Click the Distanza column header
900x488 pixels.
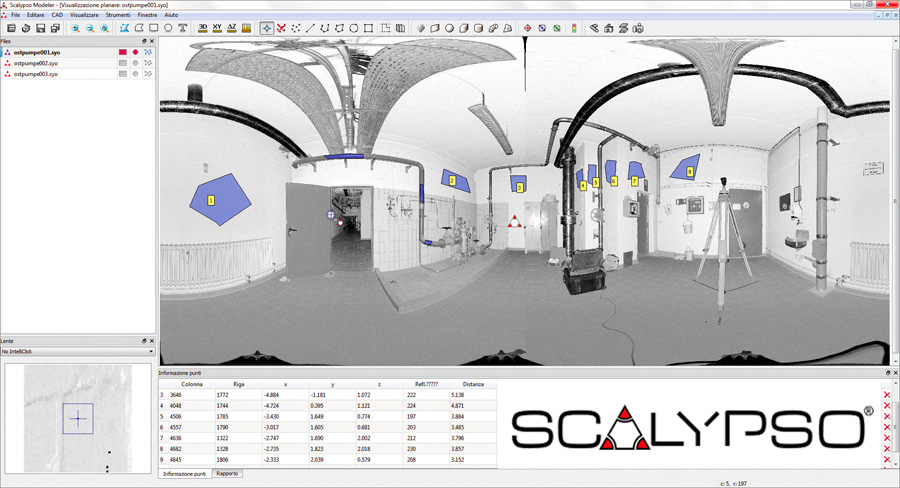pyautogui.click(x=473, y=384)
